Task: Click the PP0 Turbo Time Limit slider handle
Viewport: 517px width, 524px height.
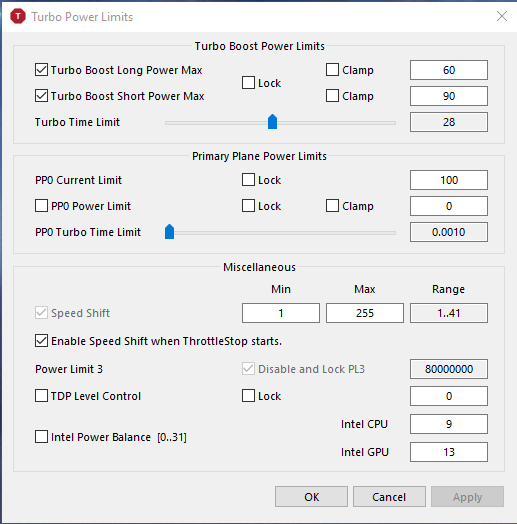Action: tap(169, 232)
